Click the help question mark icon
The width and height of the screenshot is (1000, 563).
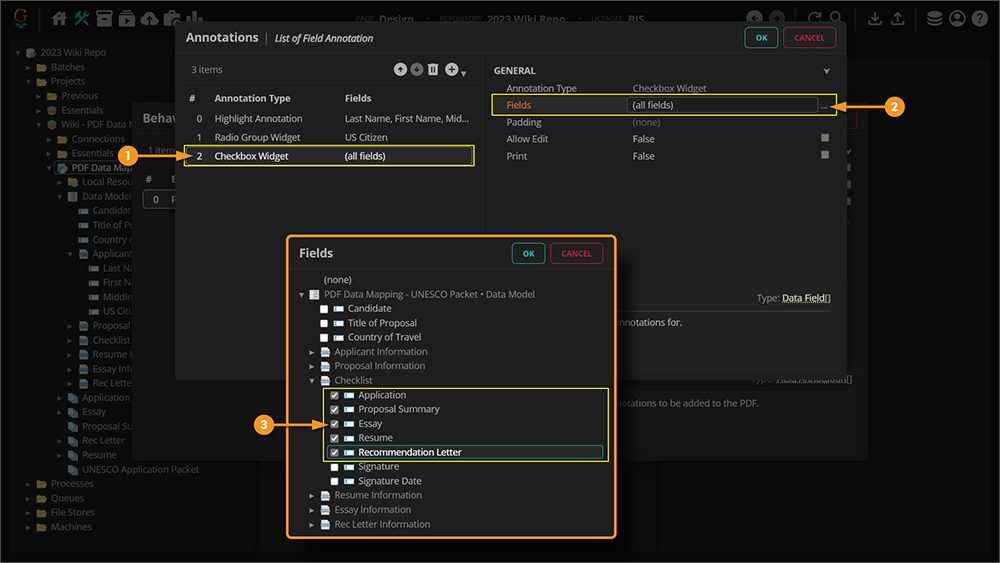(x=980, y=18)
